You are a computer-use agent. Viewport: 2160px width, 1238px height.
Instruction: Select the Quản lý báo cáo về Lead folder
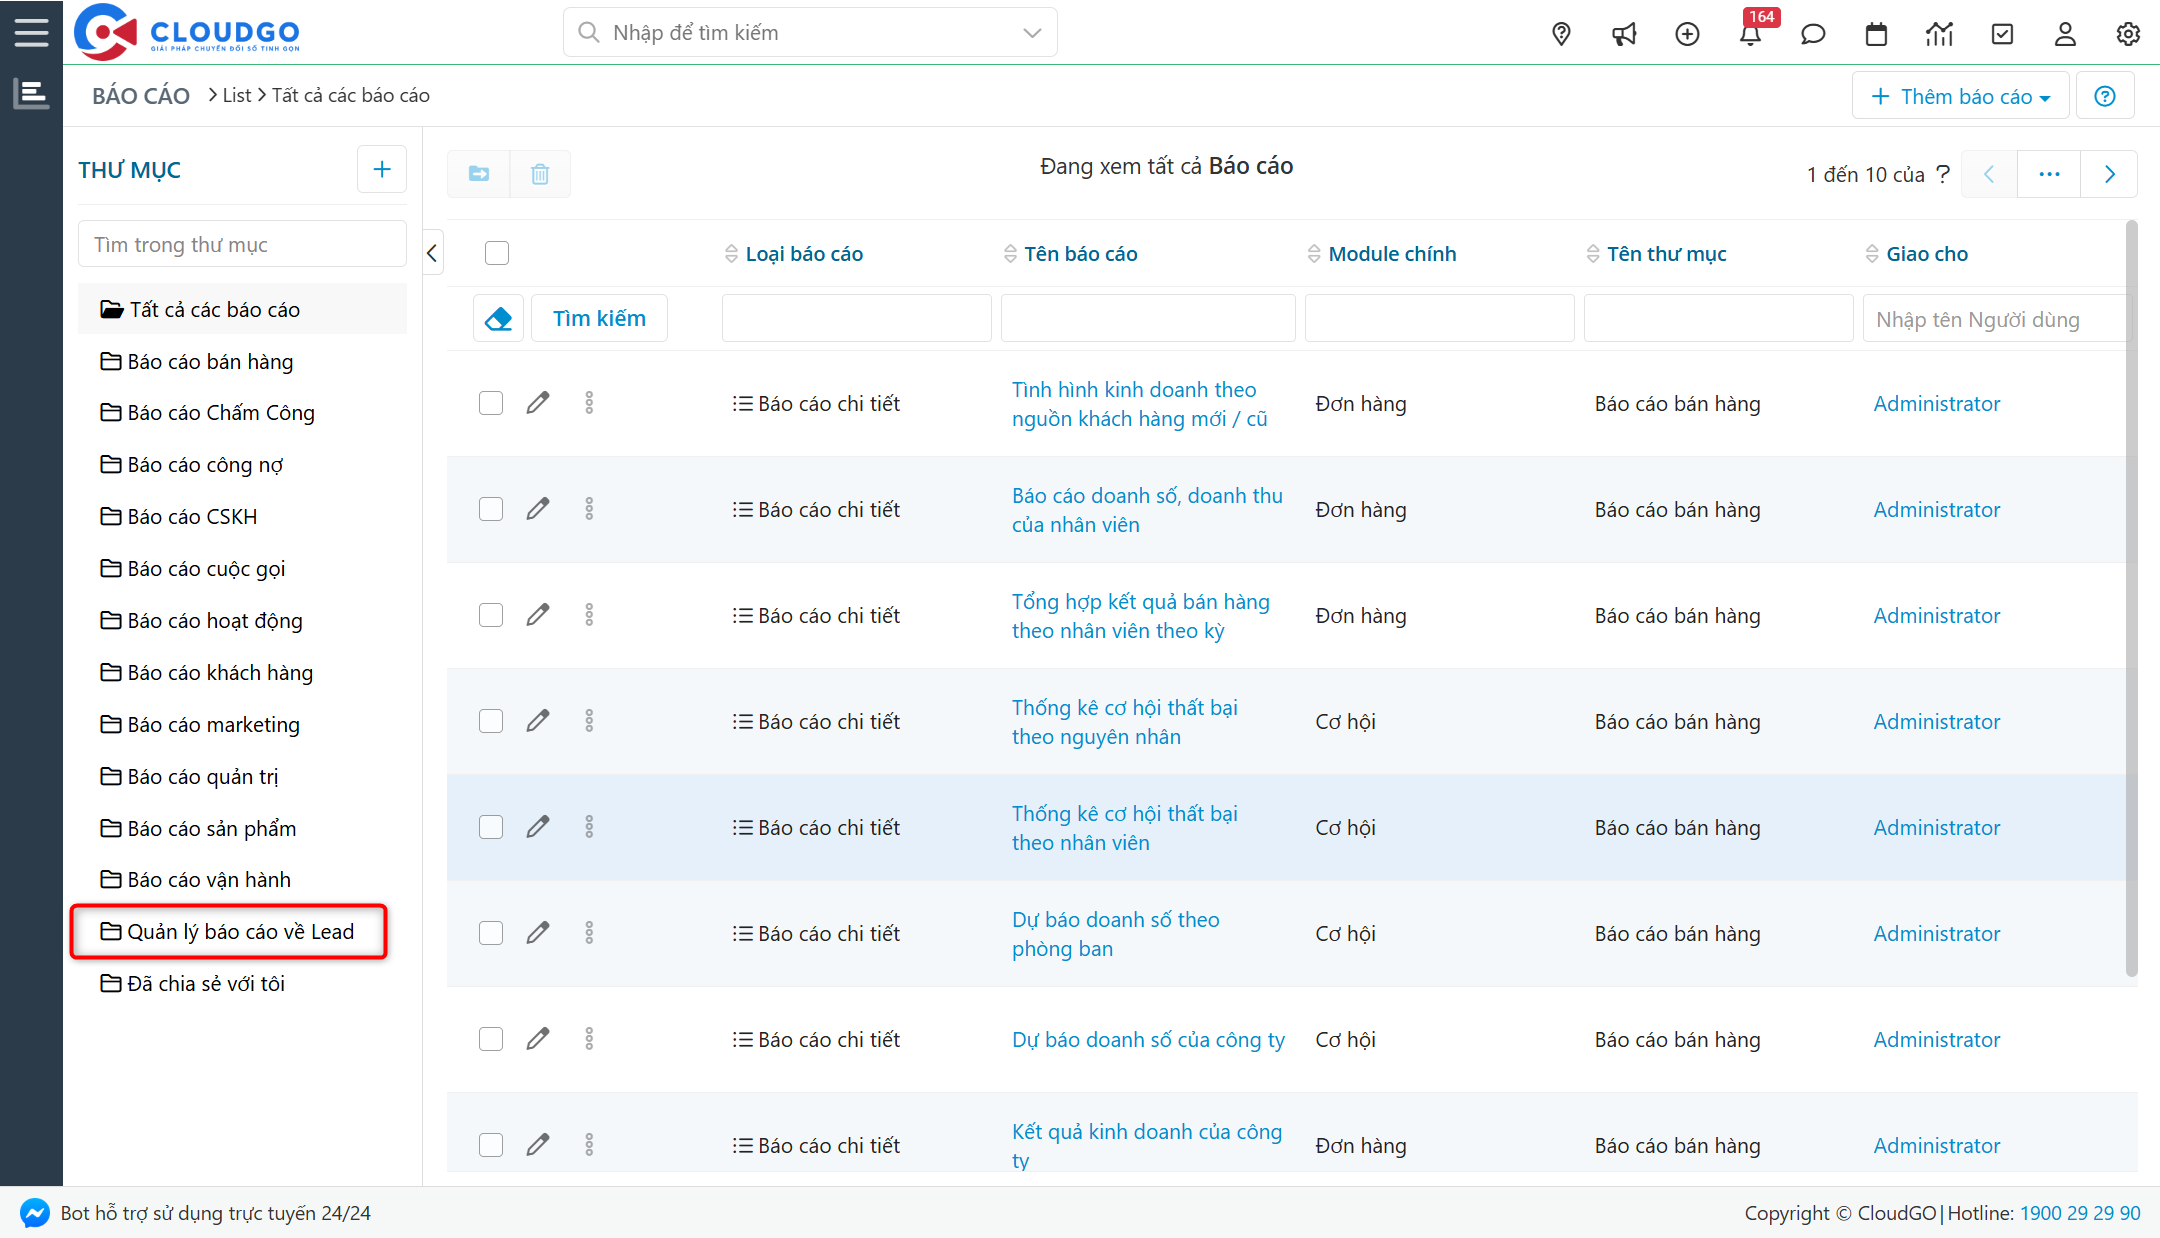(240, 931)
